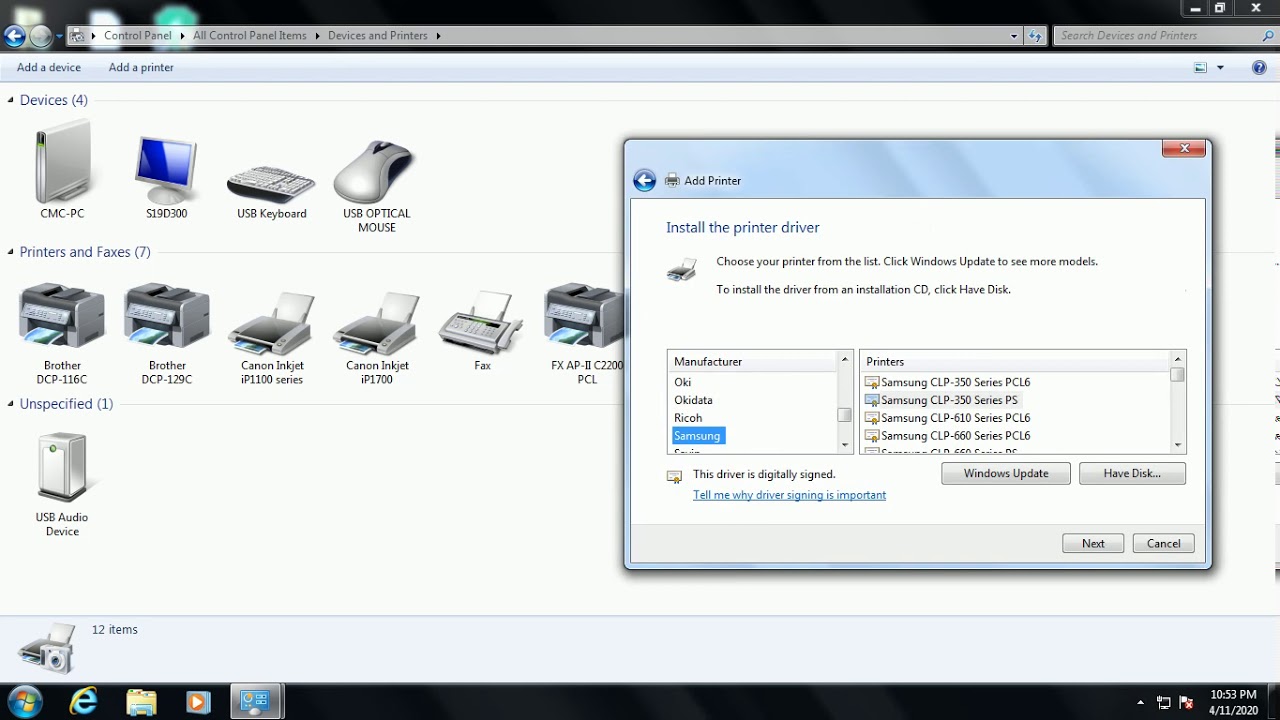
Task: Open the Help question mark icon
Action: point(1259,67)
